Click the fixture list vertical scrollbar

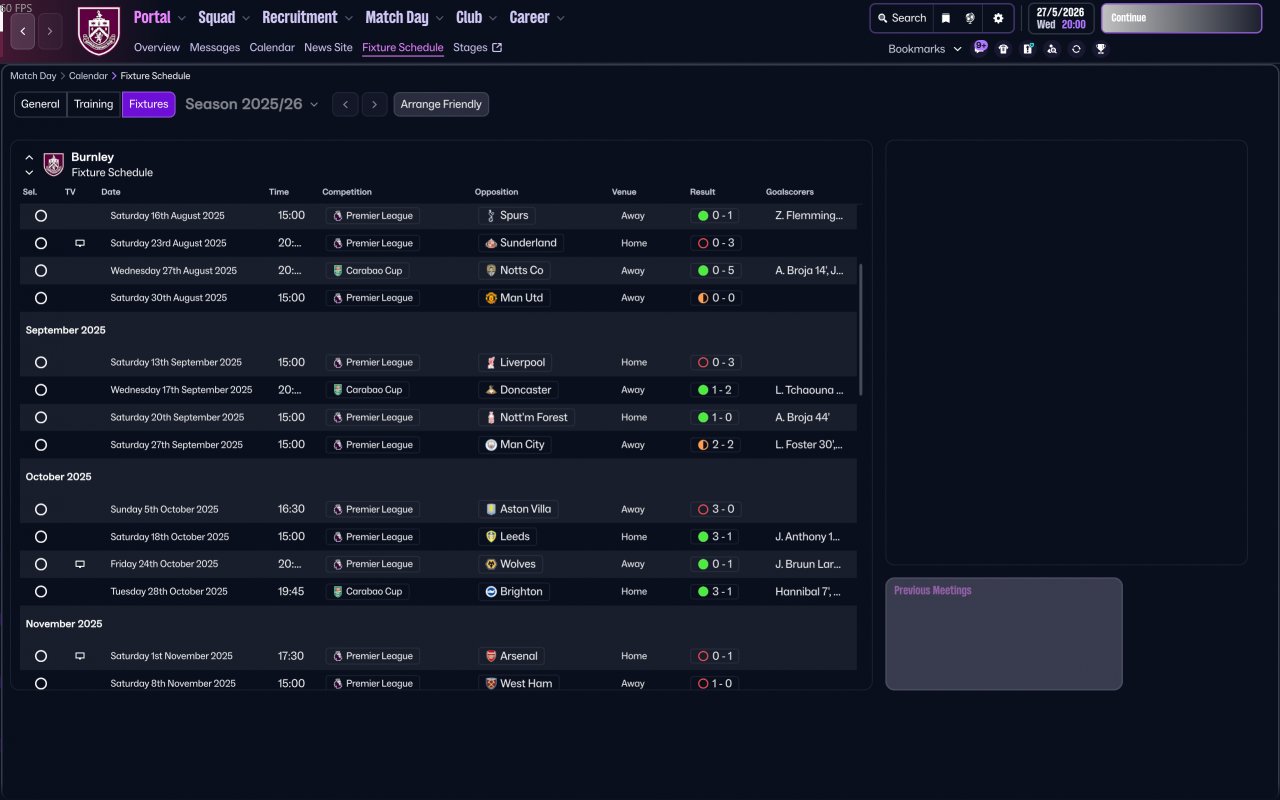coord(860,330)
